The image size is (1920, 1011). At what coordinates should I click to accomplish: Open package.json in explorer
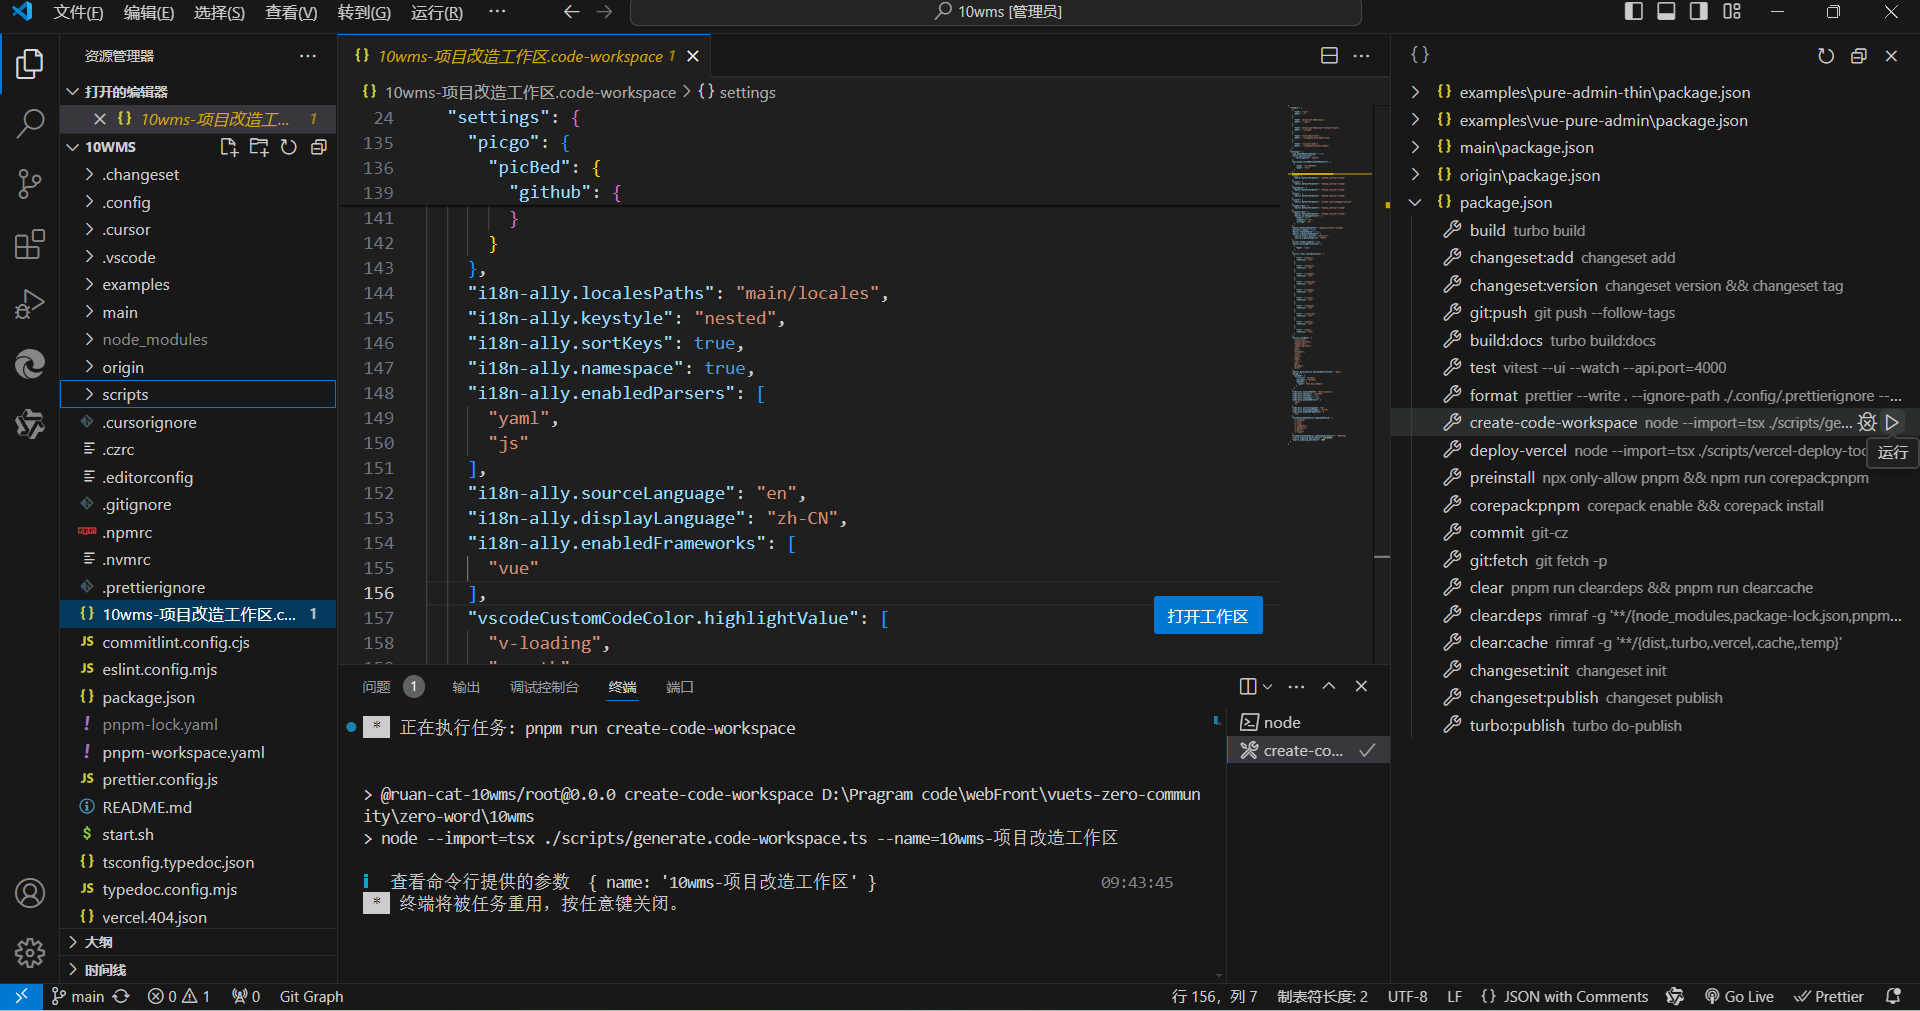point(198,697)
